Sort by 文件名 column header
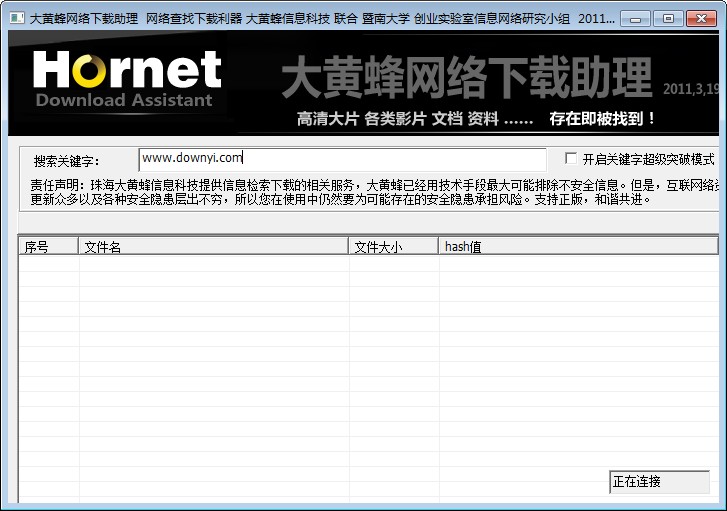This screenshot has height=511, width=727. [x=213, y=246]
